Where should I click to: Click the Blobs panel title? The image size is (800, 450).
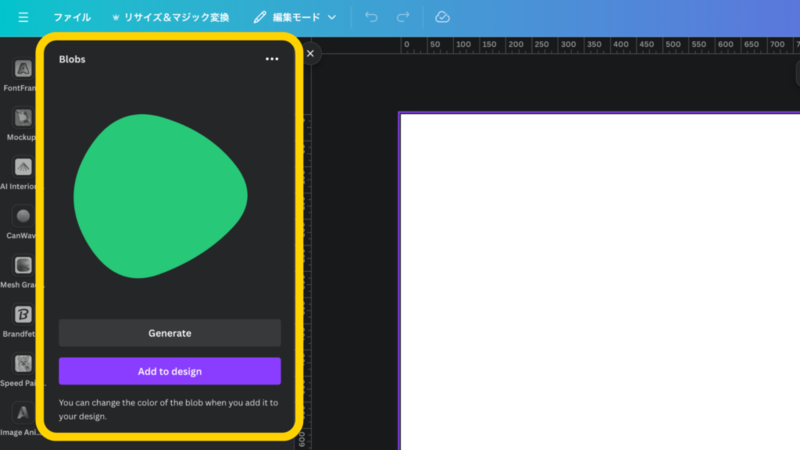(72, 59)
